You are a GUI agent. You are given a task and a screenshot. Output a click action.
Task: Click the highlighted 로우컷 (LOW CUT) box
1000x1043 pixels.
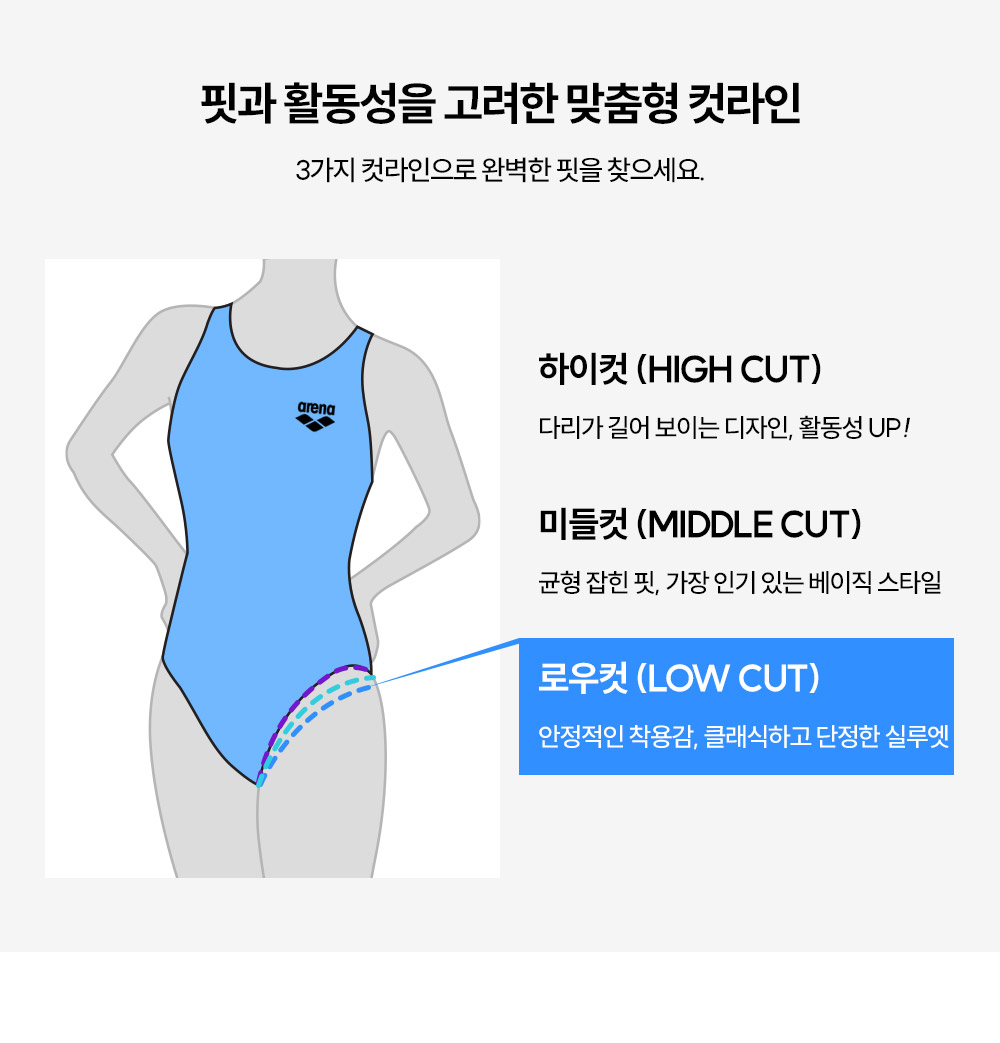[736, 706]
